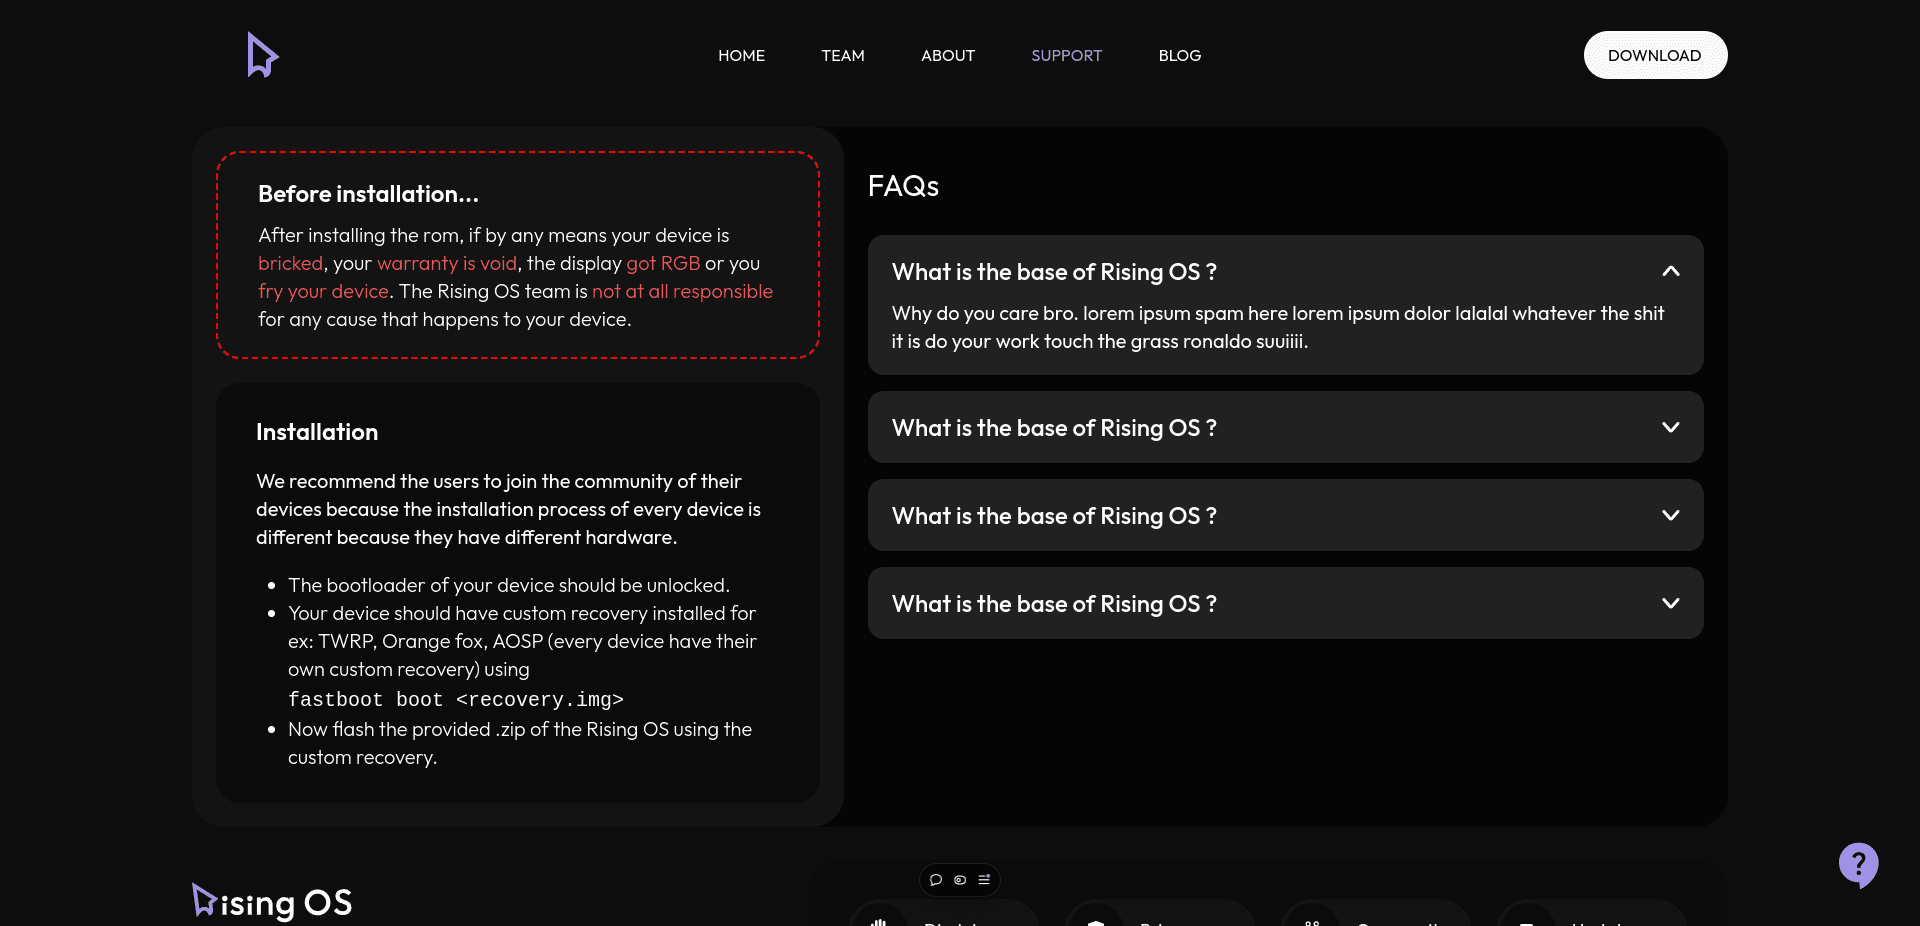Click the speech bubble icon in floating toolbar
1920x926 pixels.
click(936, 880)
